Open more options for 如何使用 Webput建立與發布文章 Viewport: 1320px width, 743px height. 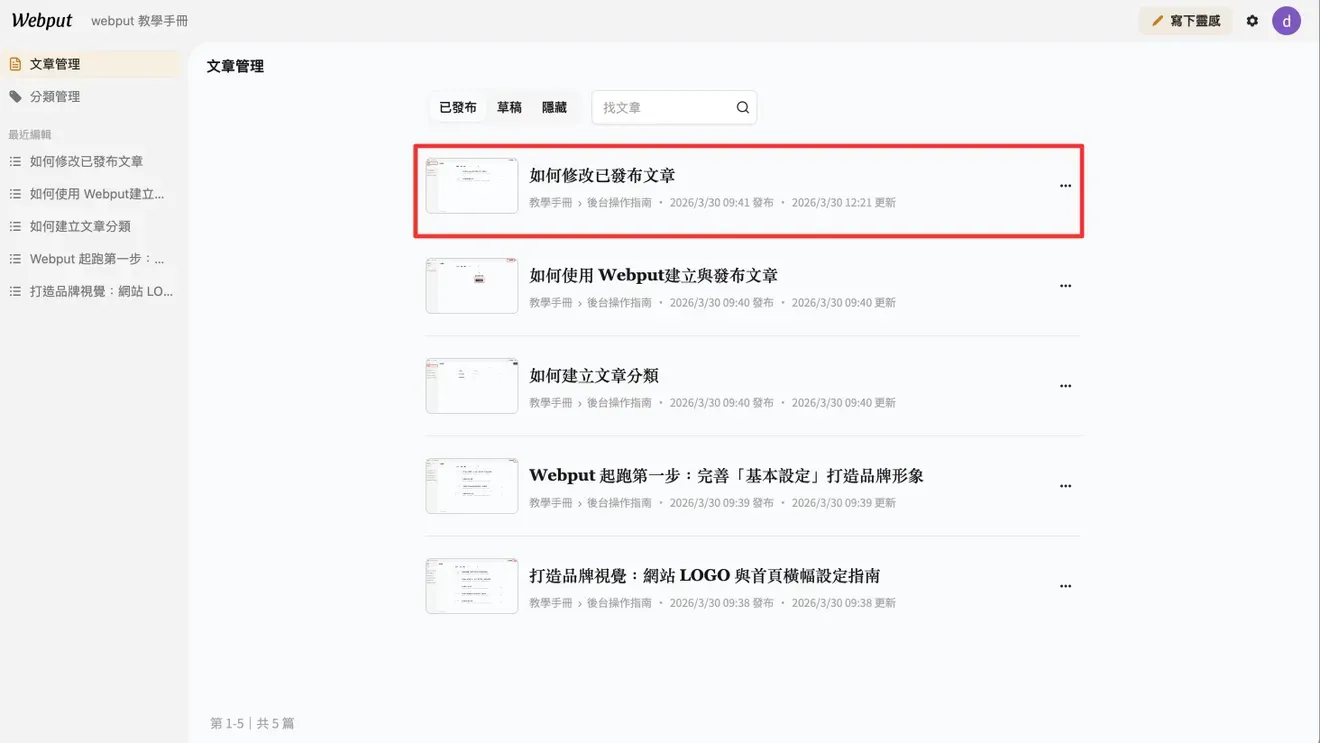point(1065,286)
